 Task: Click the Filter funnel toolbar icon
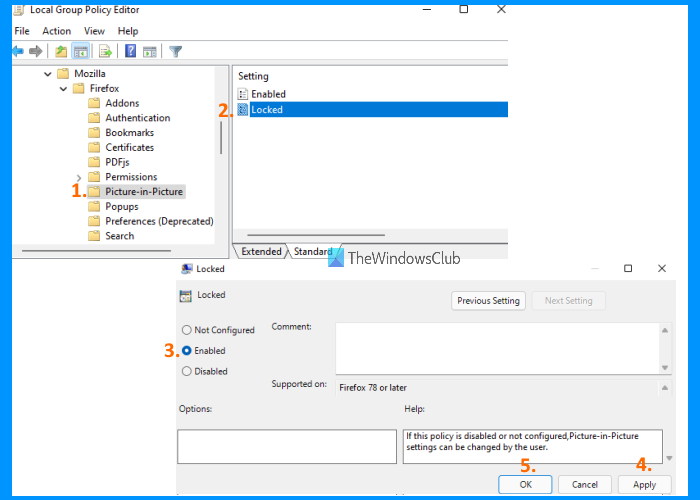175,52
